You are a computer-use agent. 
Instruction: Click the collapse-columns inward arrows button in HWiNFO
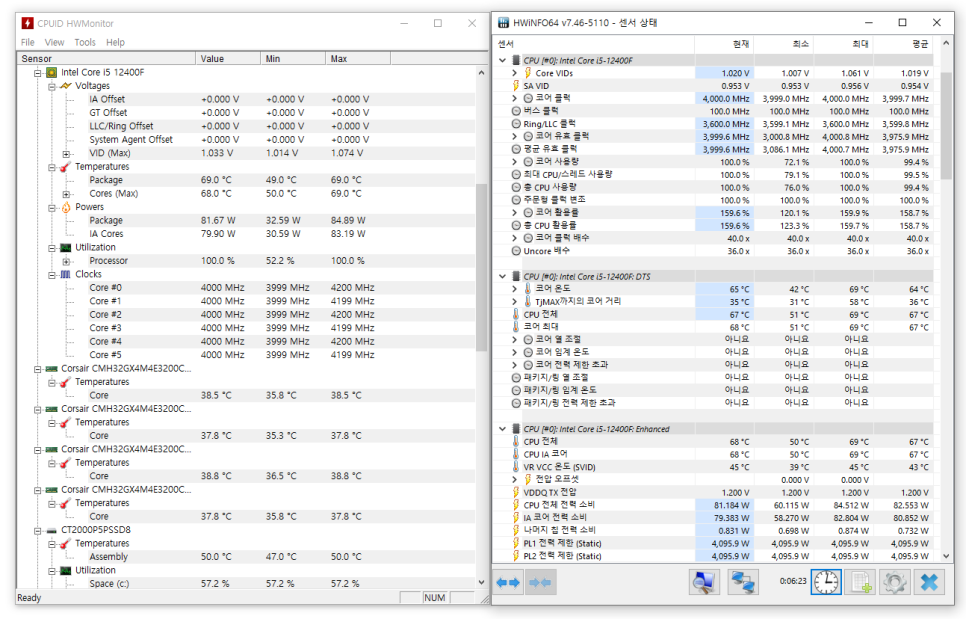click(x=540, y=582)
